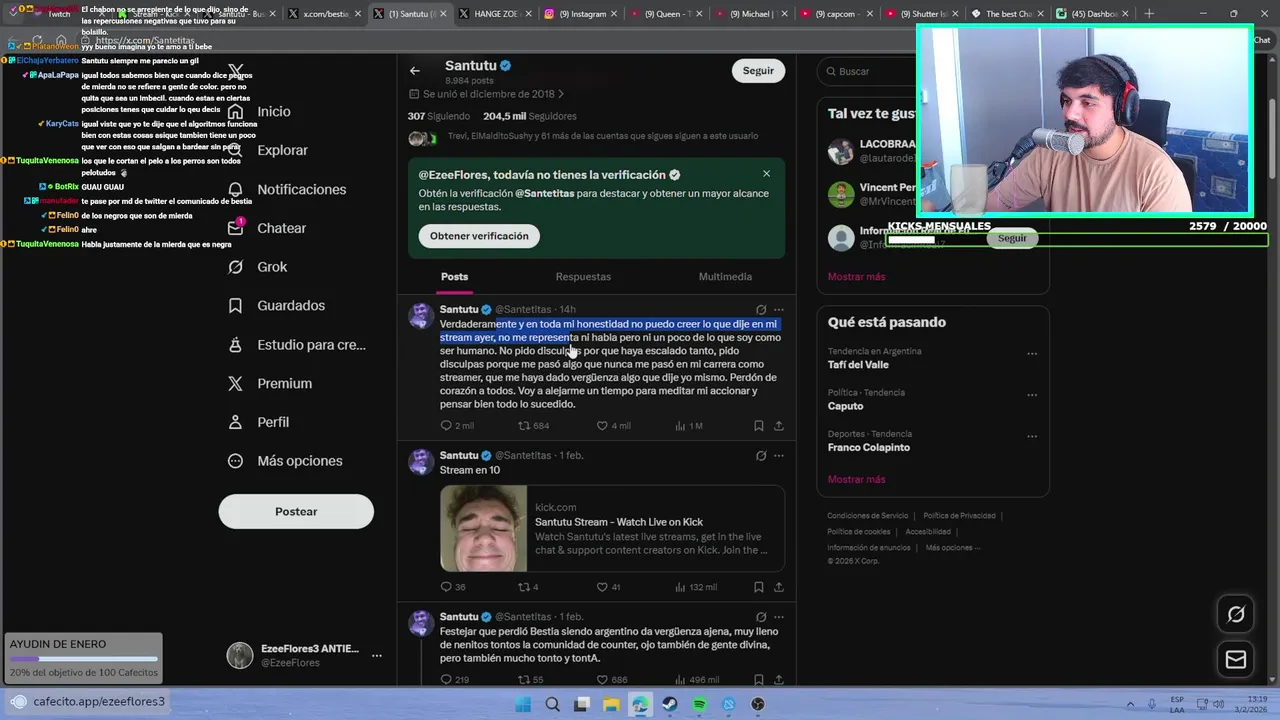The height and width of the screenshot is (720, 1280).
Task: Click the Postear button
Action: point(296,511)
